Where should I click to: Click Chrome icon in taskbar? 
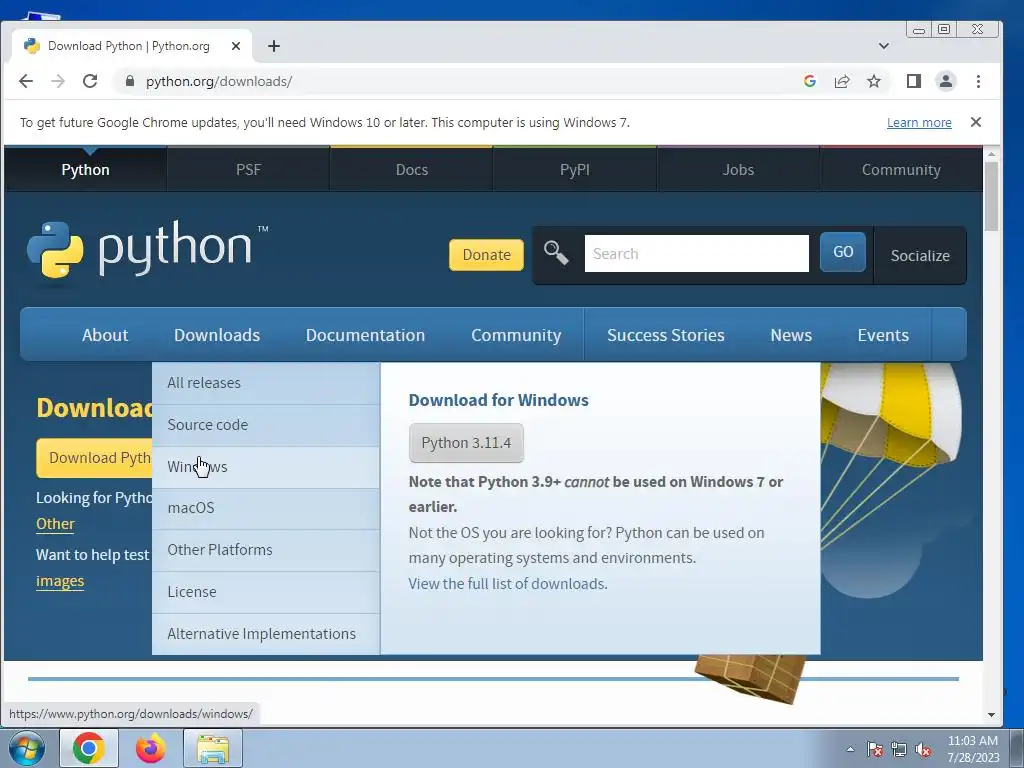[x=89, y=748]
